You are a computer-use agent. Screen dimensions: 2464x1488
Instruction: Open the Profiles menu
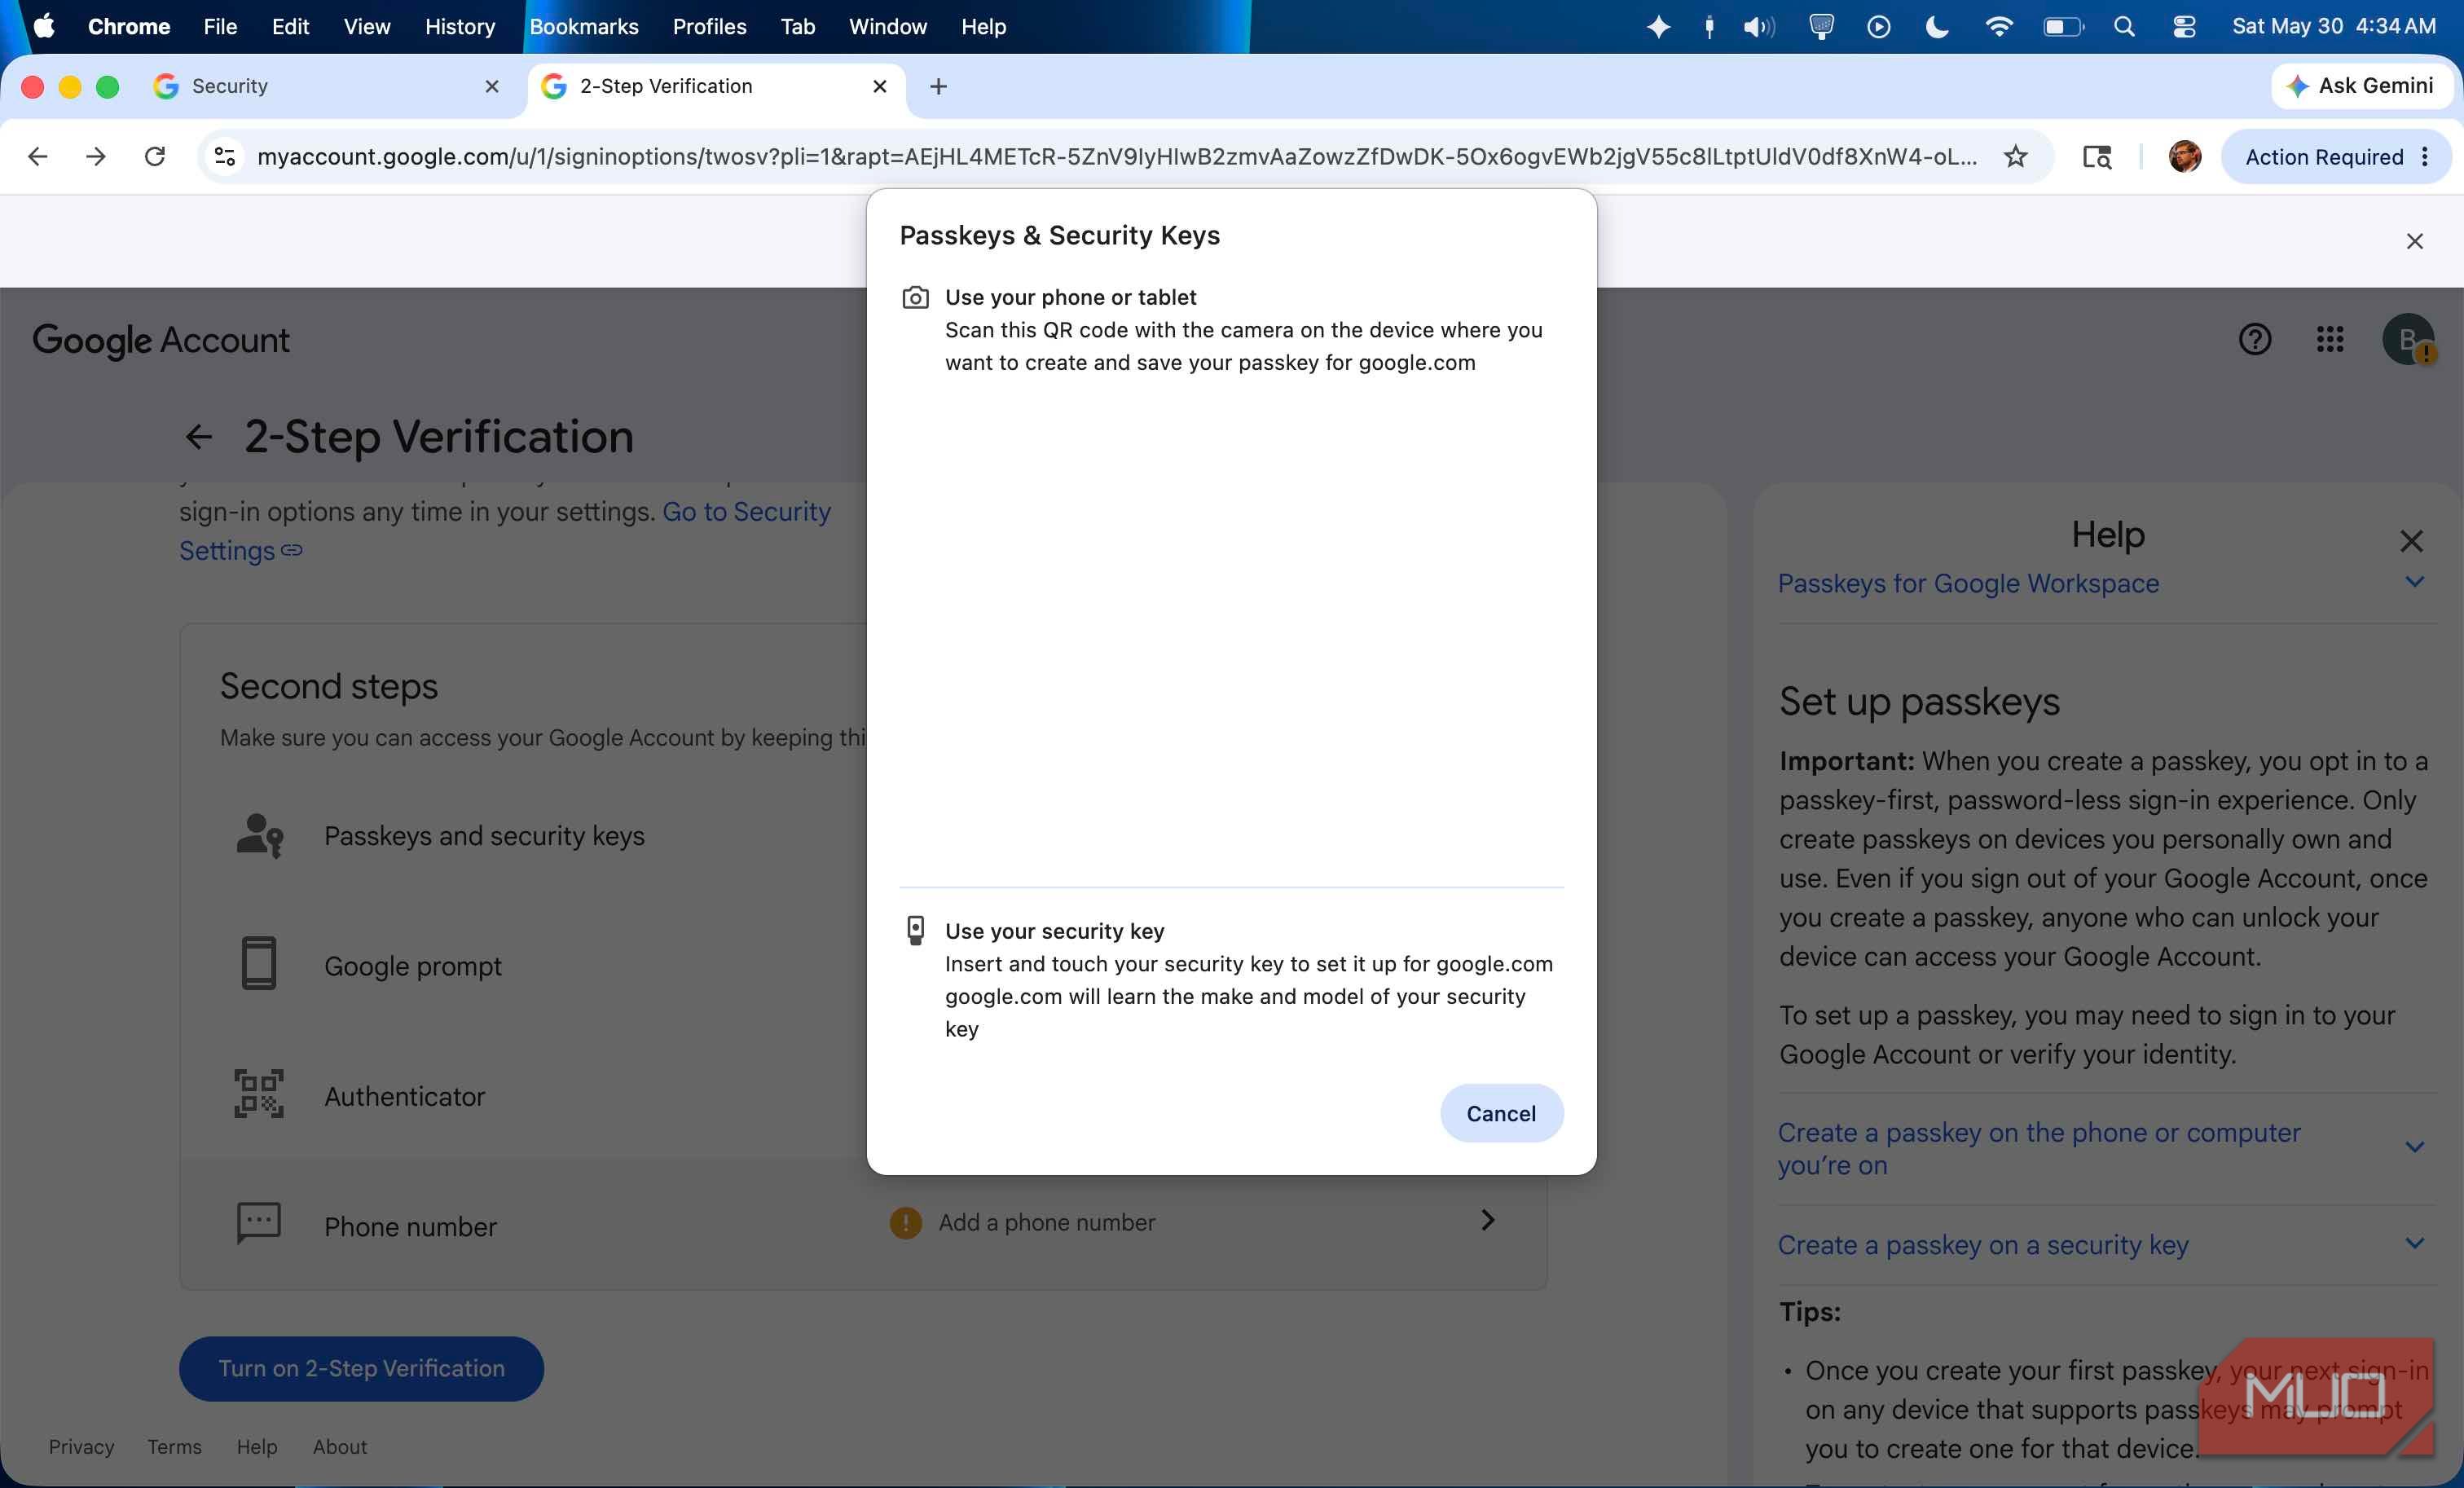click(x=709, y=27)
